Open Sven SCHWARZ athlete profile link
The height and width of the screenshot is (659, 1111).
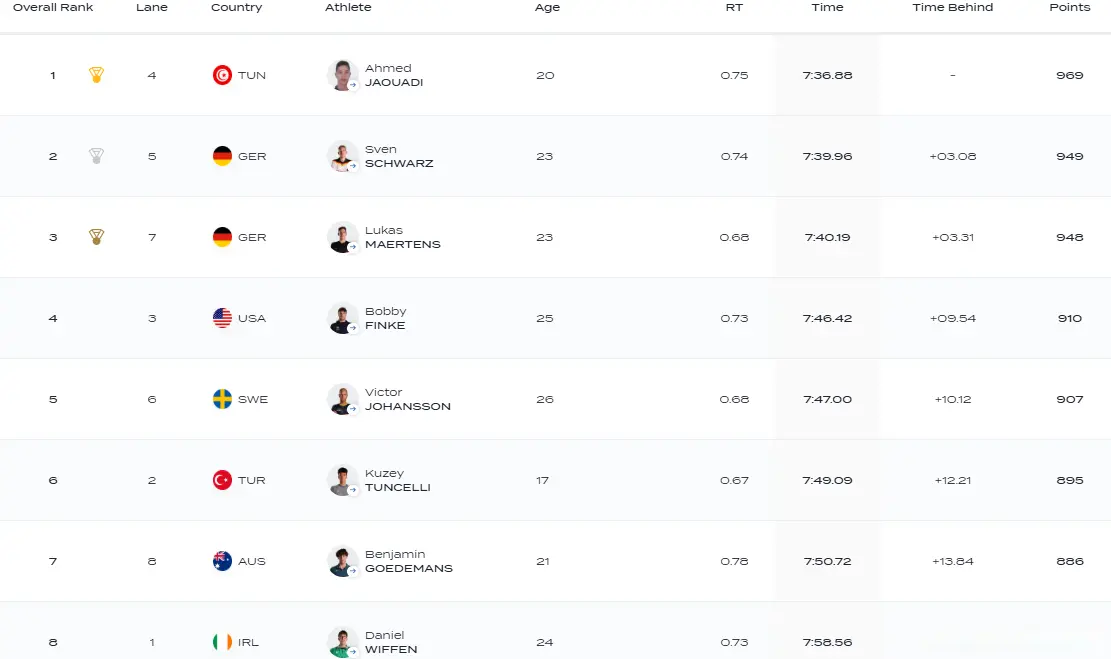point(399,156)
